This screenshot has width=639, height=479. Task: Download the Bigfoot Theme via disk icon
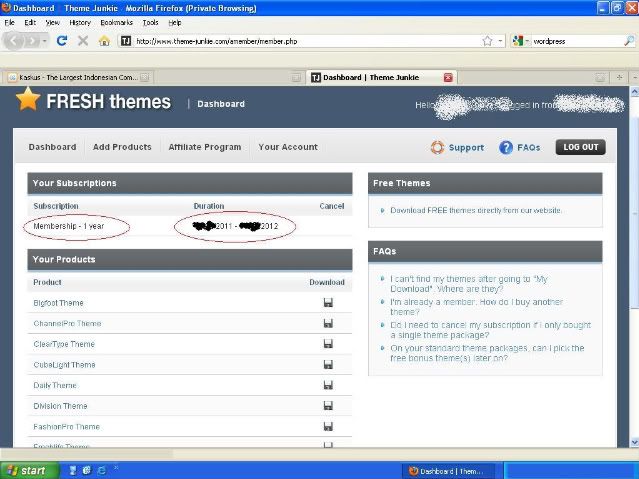(328, 302)
